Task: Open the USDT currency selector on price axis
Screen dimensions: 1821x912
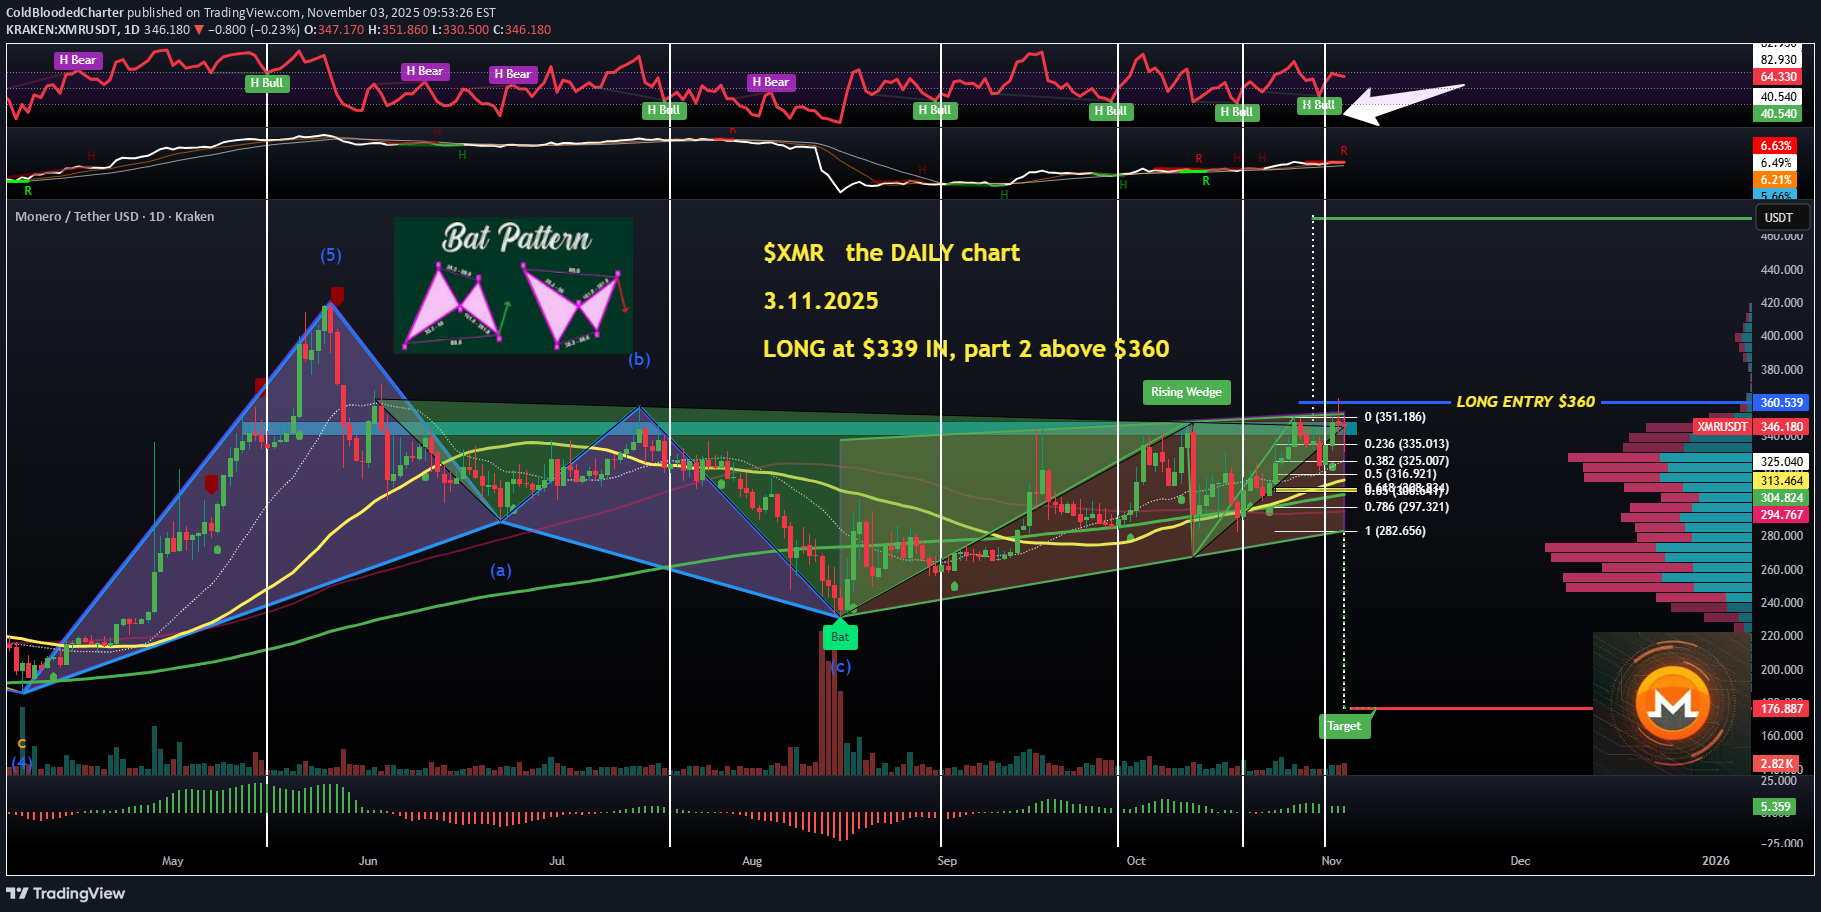Action: tap(1778, 218)
